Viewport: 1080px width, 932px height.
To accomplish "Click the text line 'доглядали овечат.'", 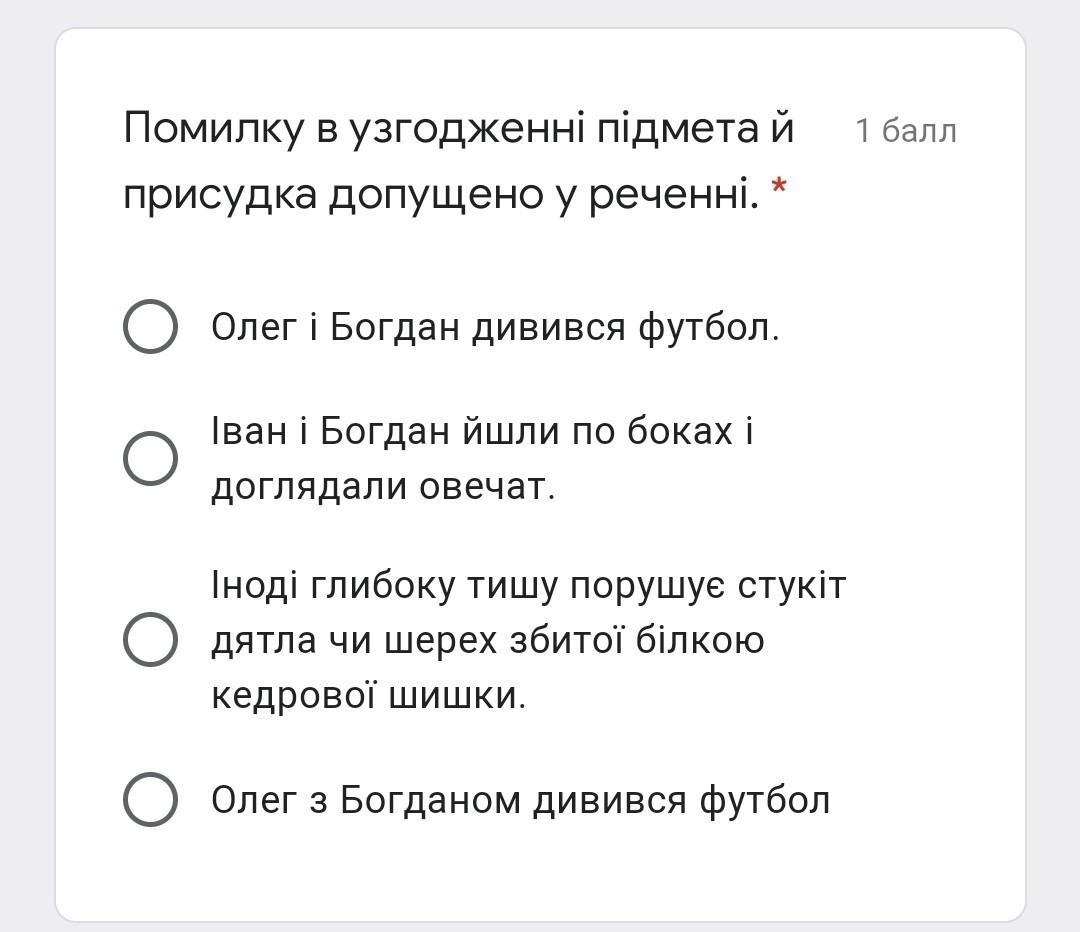I will coord(383,487).
